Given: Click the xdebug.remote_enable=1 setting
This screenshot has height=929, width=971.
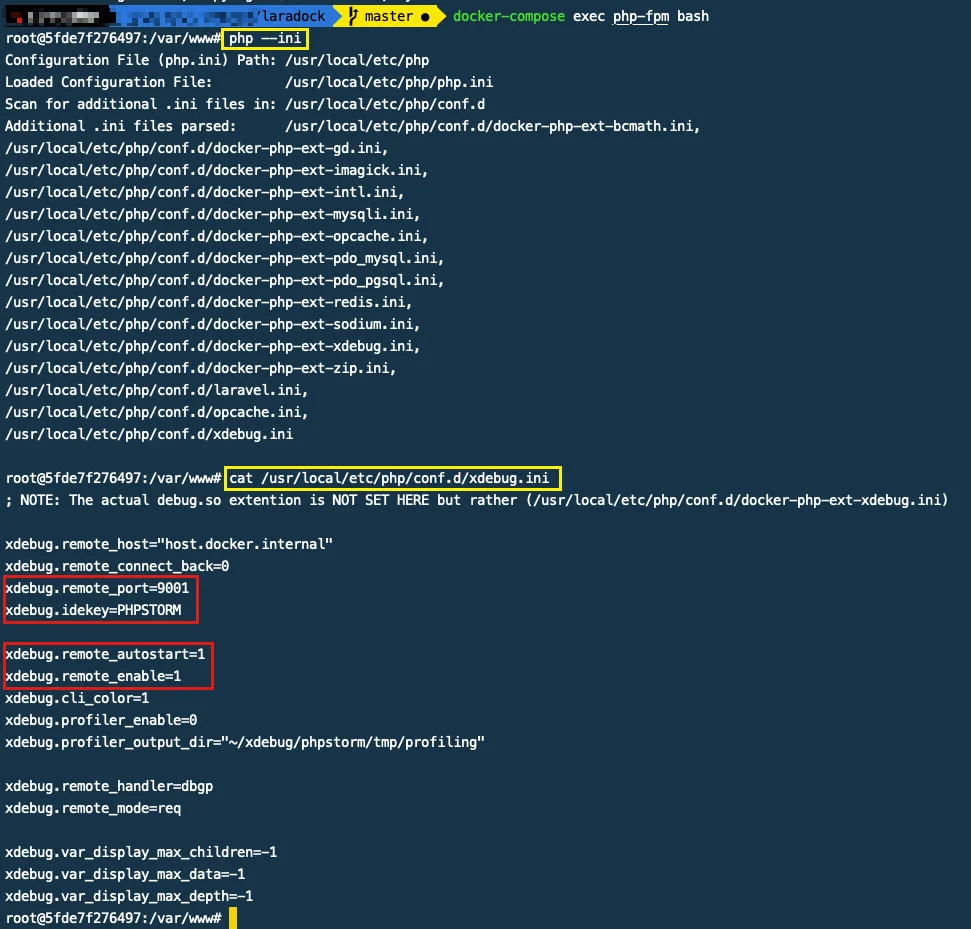Looking at the screenshot, I should [93, 676].
